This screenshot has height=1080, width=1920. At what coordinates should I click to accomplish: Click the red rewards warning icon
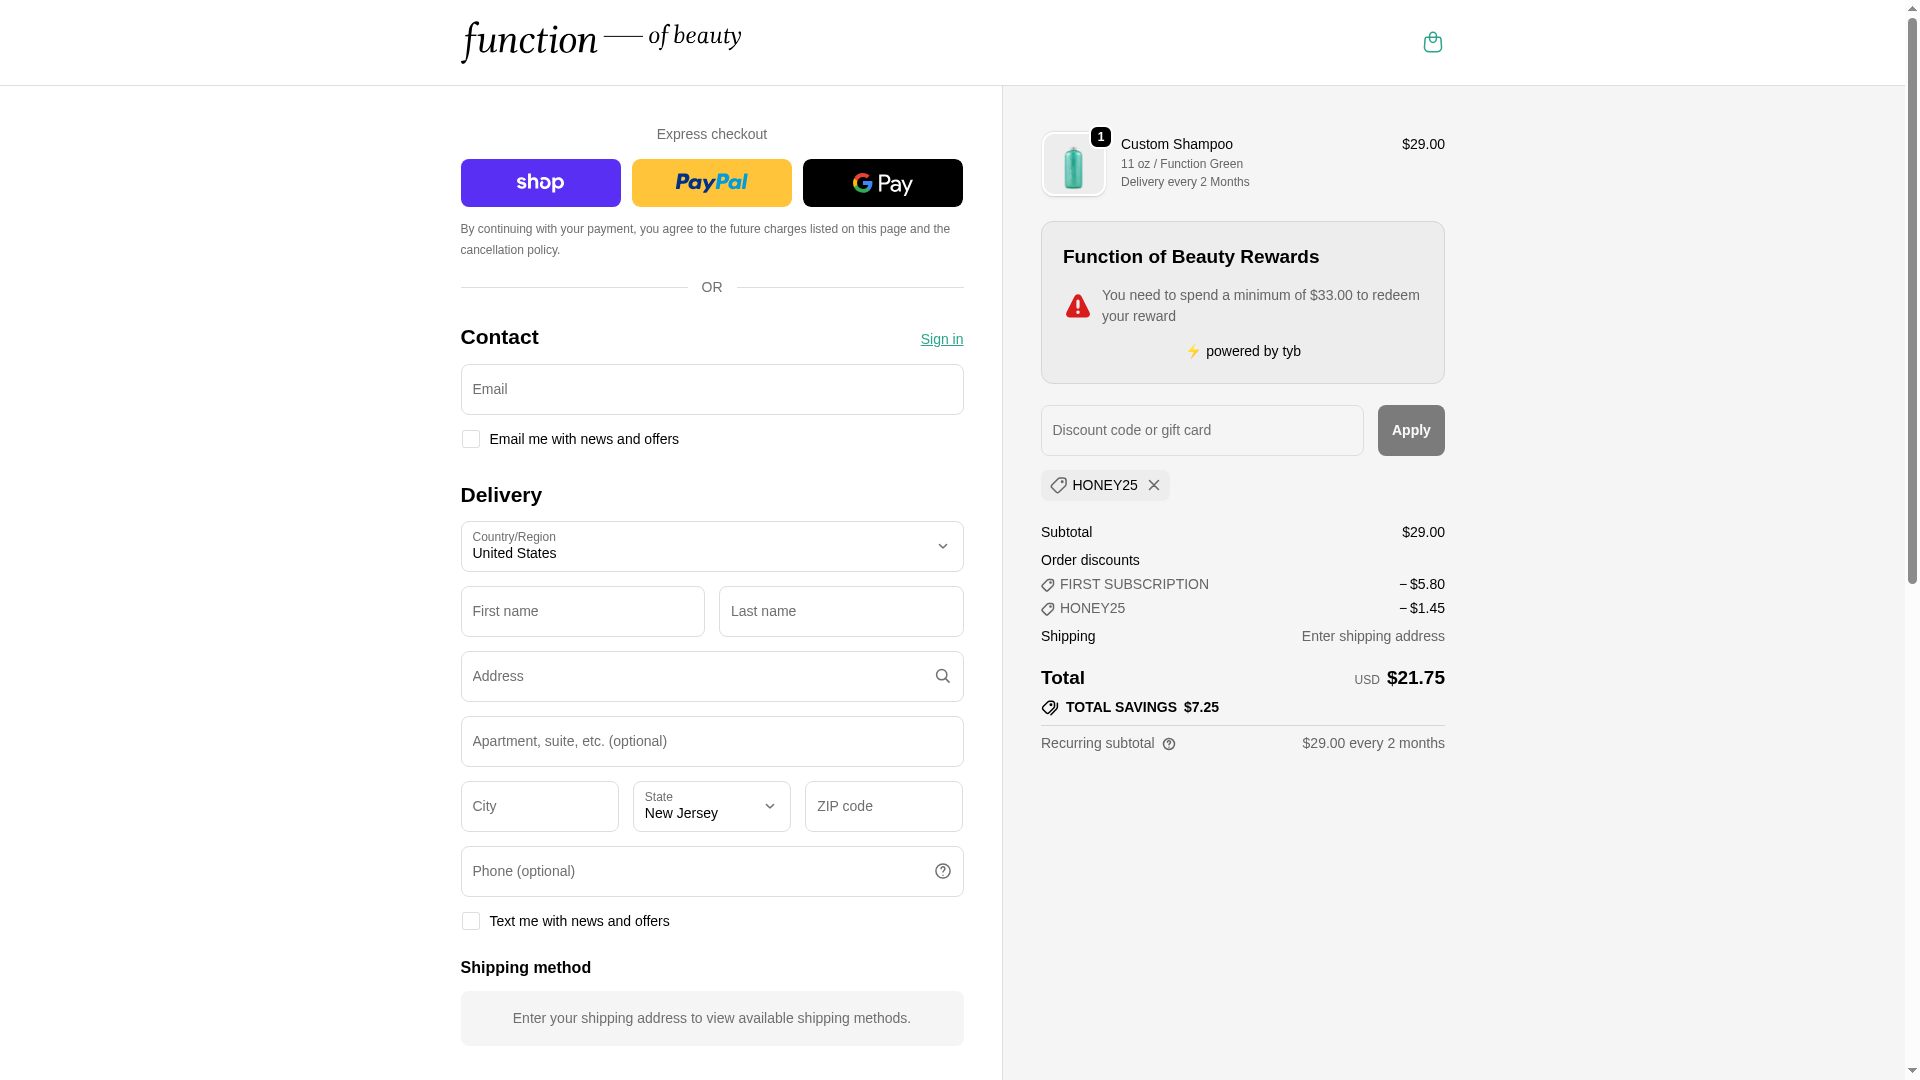(x=1077, y=306)
